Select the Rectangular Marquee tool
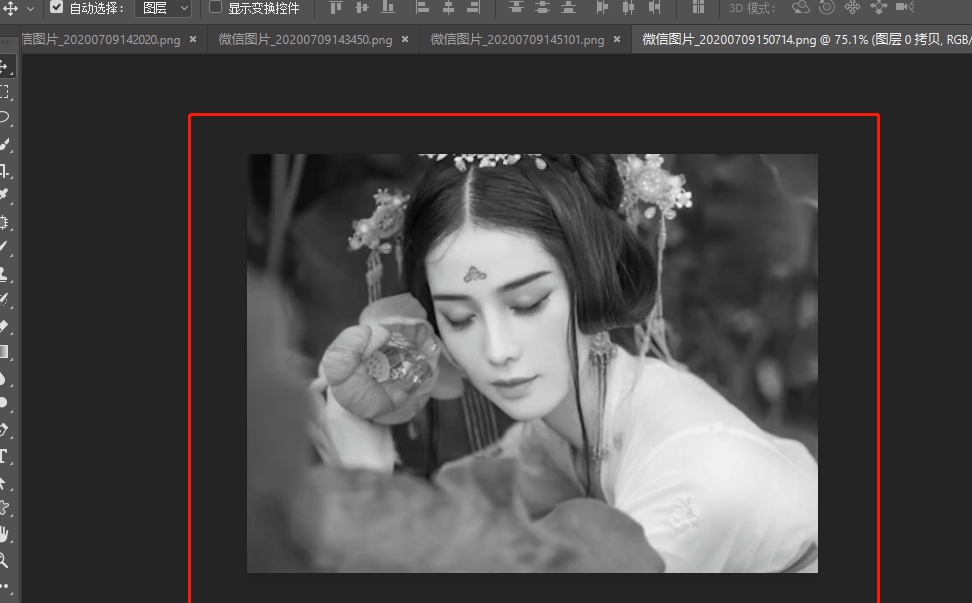This screenshot has height=603, width=972. pyautogui.click(x=4, y=92)
